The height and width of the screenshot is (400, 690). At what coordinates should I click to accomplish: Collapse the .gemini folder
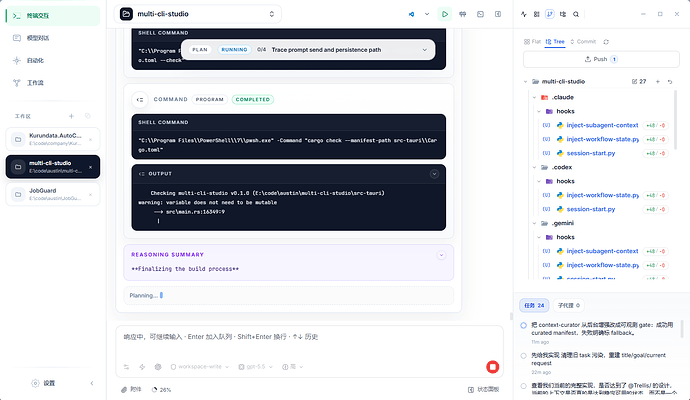click(x=534, y=223)
